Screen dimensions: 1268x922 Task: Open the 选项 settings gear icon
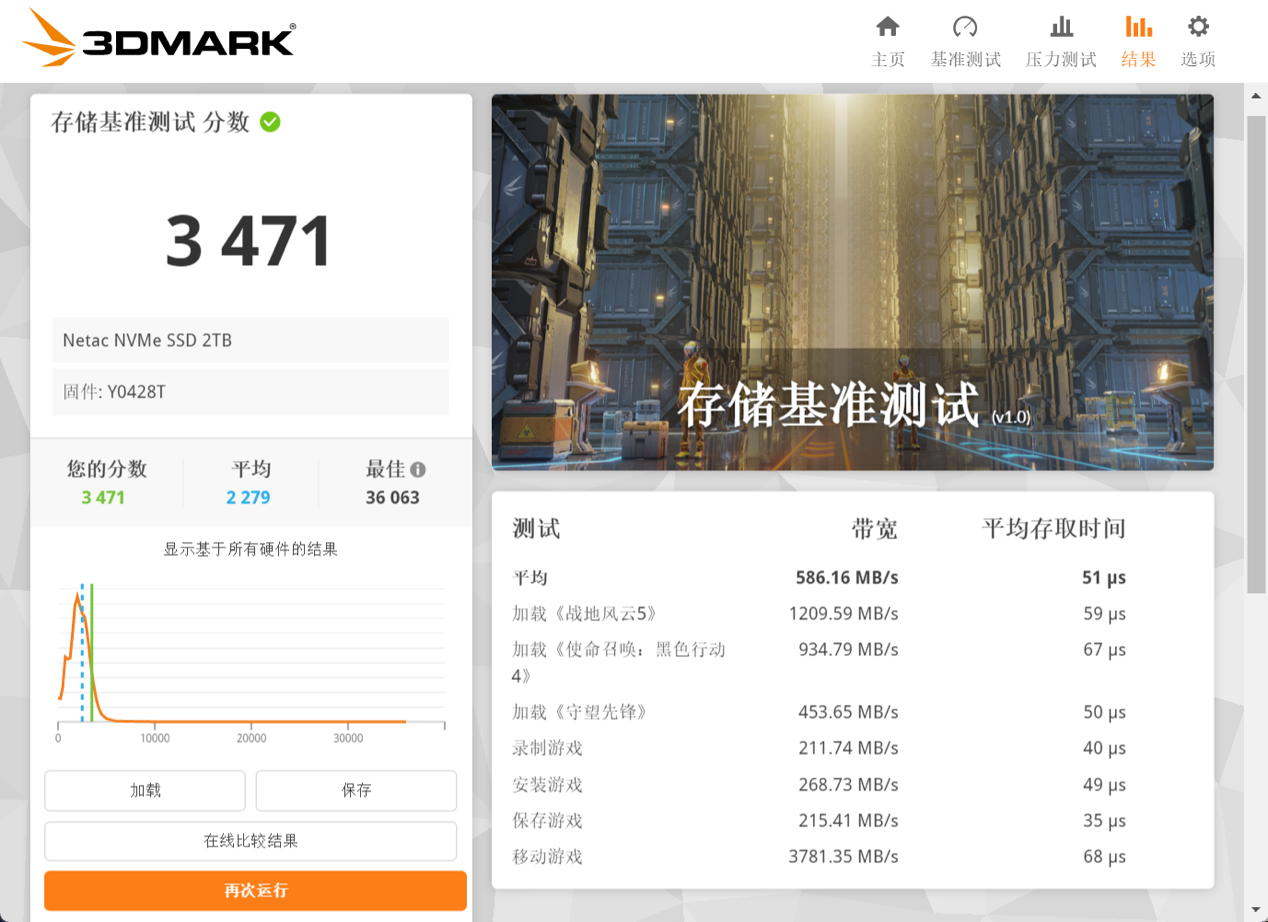[x=1197, y=29]
